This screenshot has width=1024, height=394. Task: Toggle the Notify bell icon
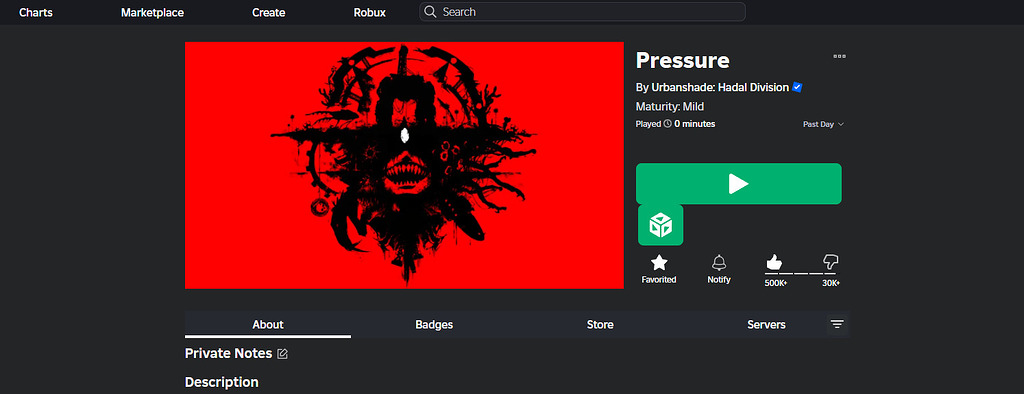coord(719,263)
